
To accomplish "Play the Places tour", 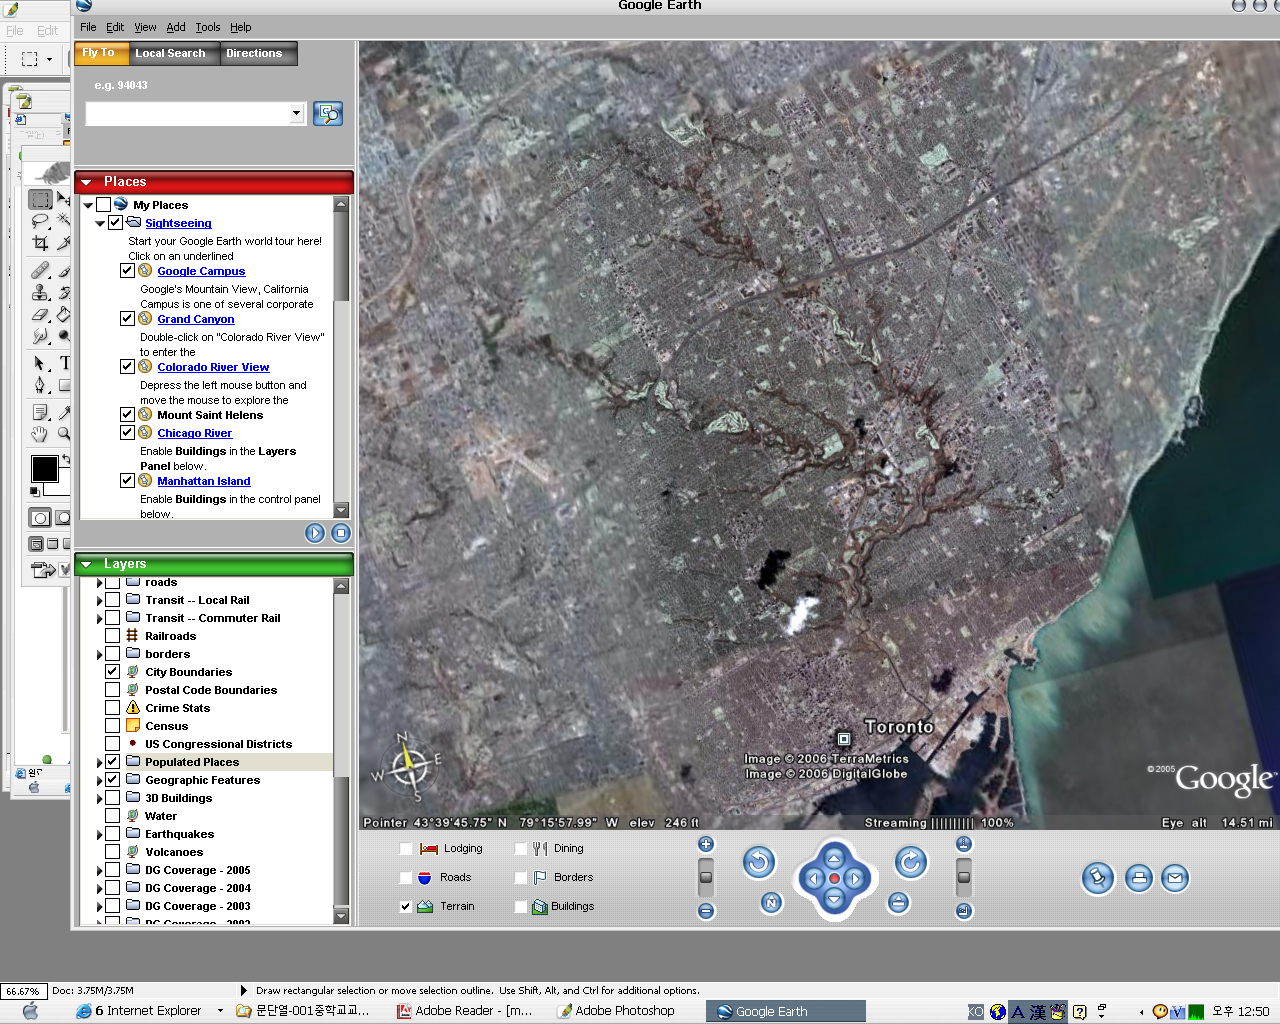I will pos(315,533).
